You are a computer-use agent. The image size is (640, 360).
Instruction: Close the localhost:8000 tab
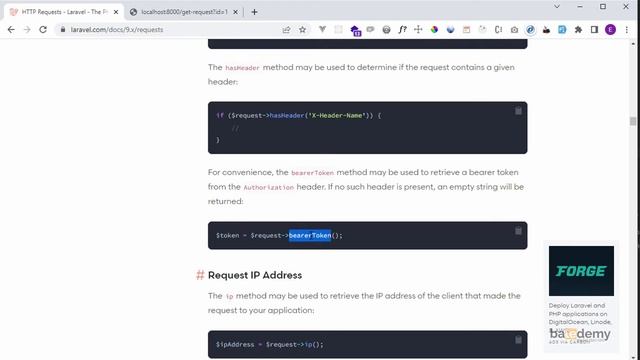click(x=235, y=12)
